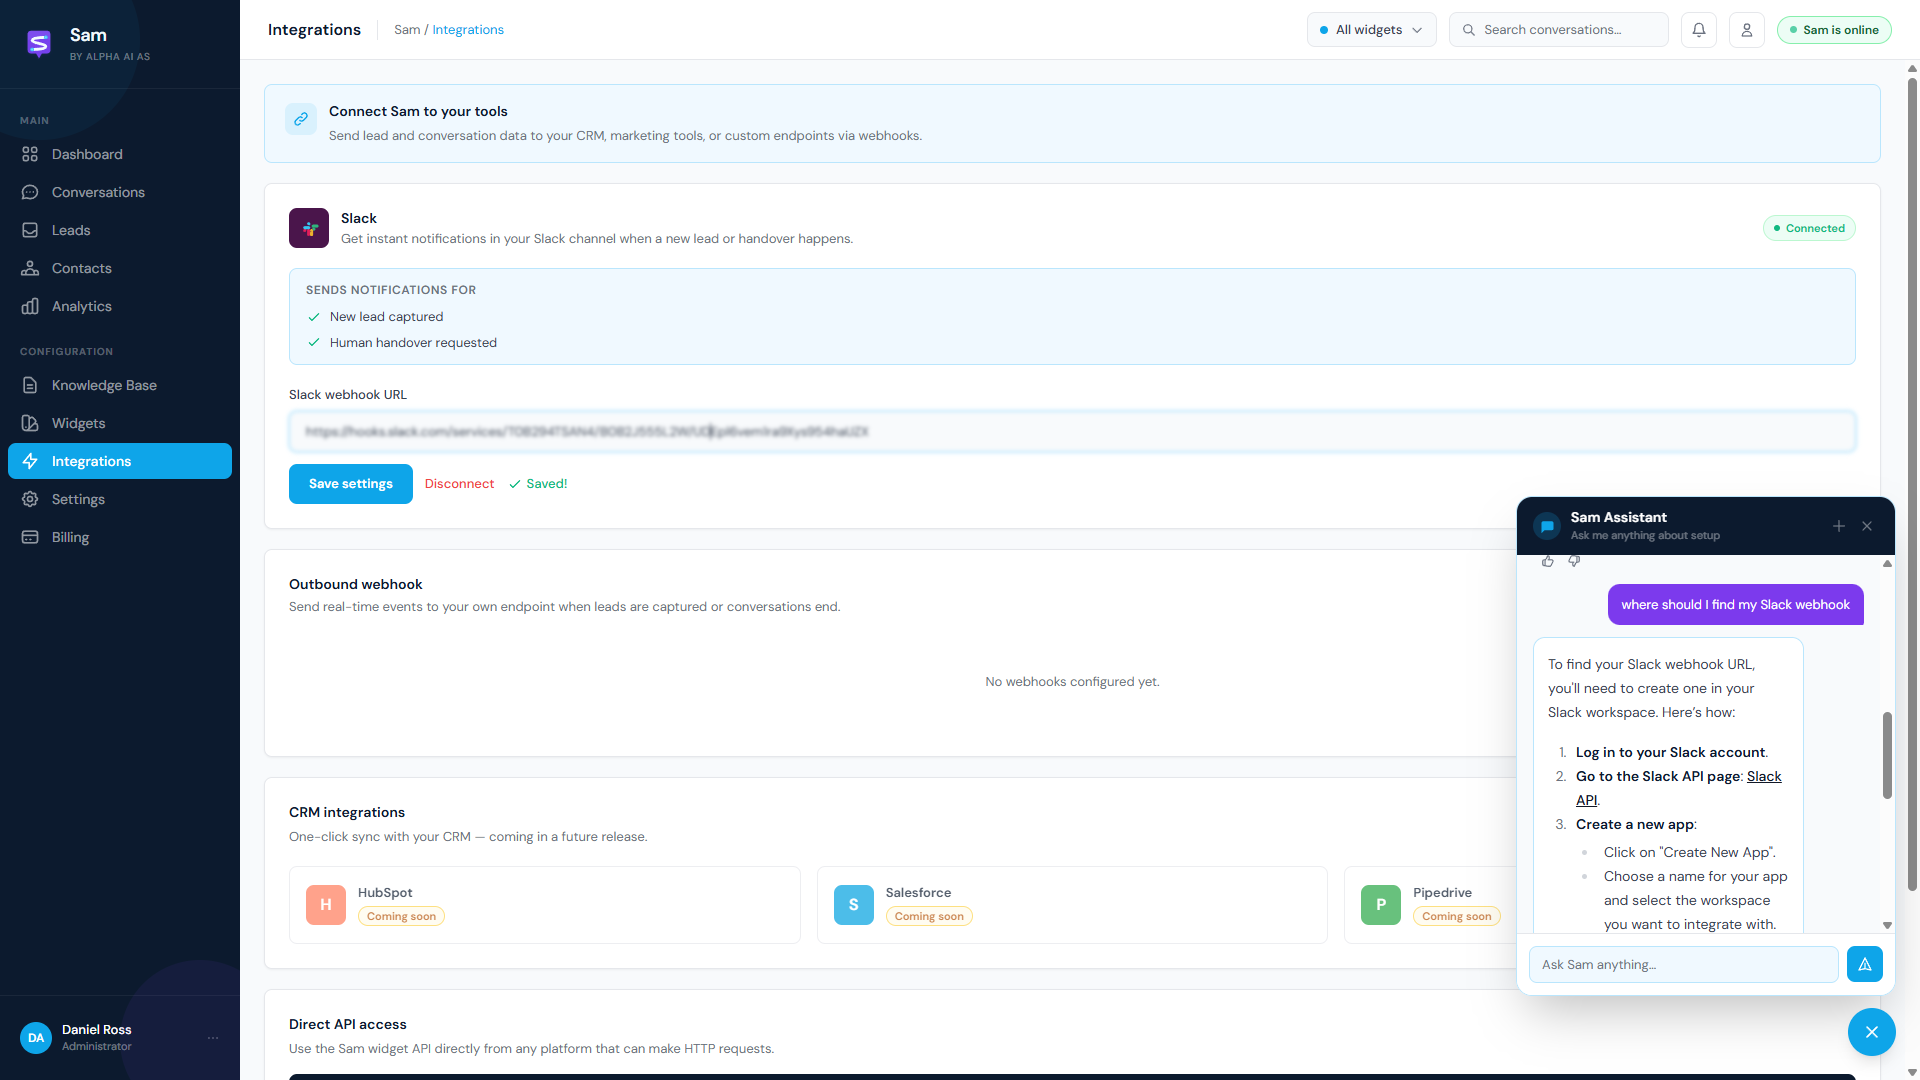Click chat scroll down arrow

point(1887,926)
